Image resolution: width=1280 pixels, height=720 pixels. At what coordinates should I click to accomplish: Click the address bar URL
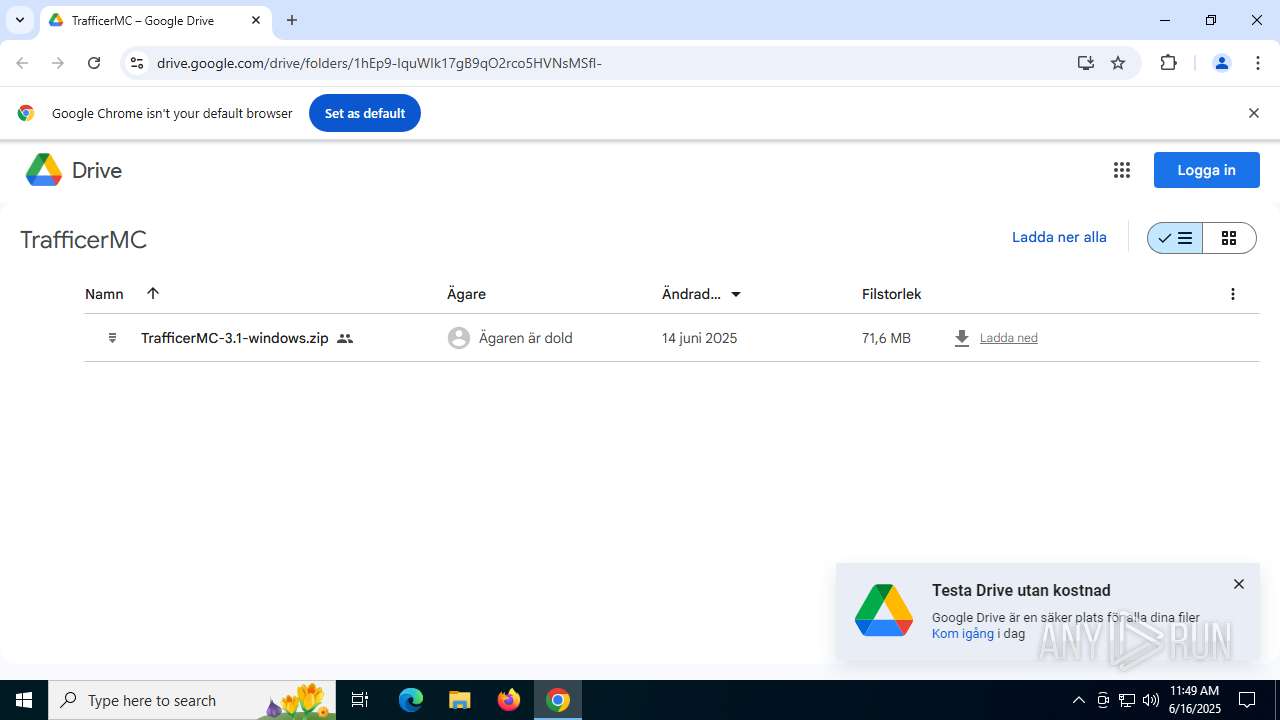click(379, 63)
